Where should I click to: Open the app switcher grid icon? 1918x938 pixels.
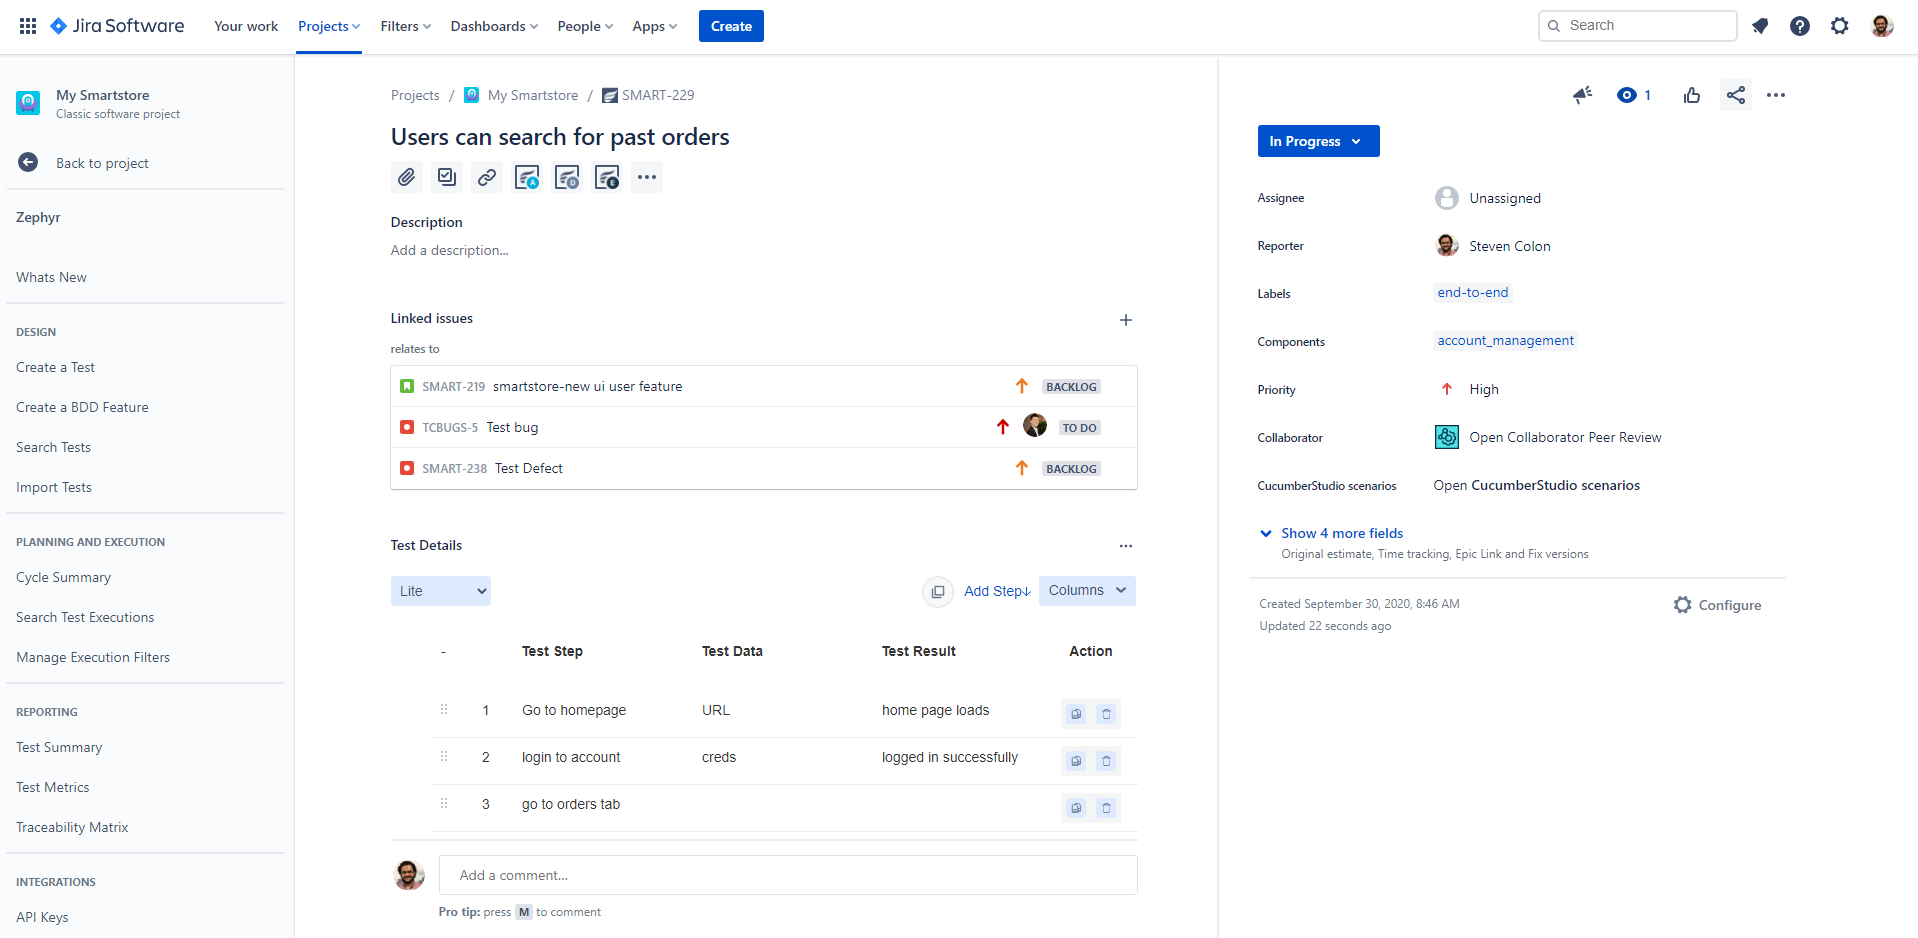(x=28, y=26)
